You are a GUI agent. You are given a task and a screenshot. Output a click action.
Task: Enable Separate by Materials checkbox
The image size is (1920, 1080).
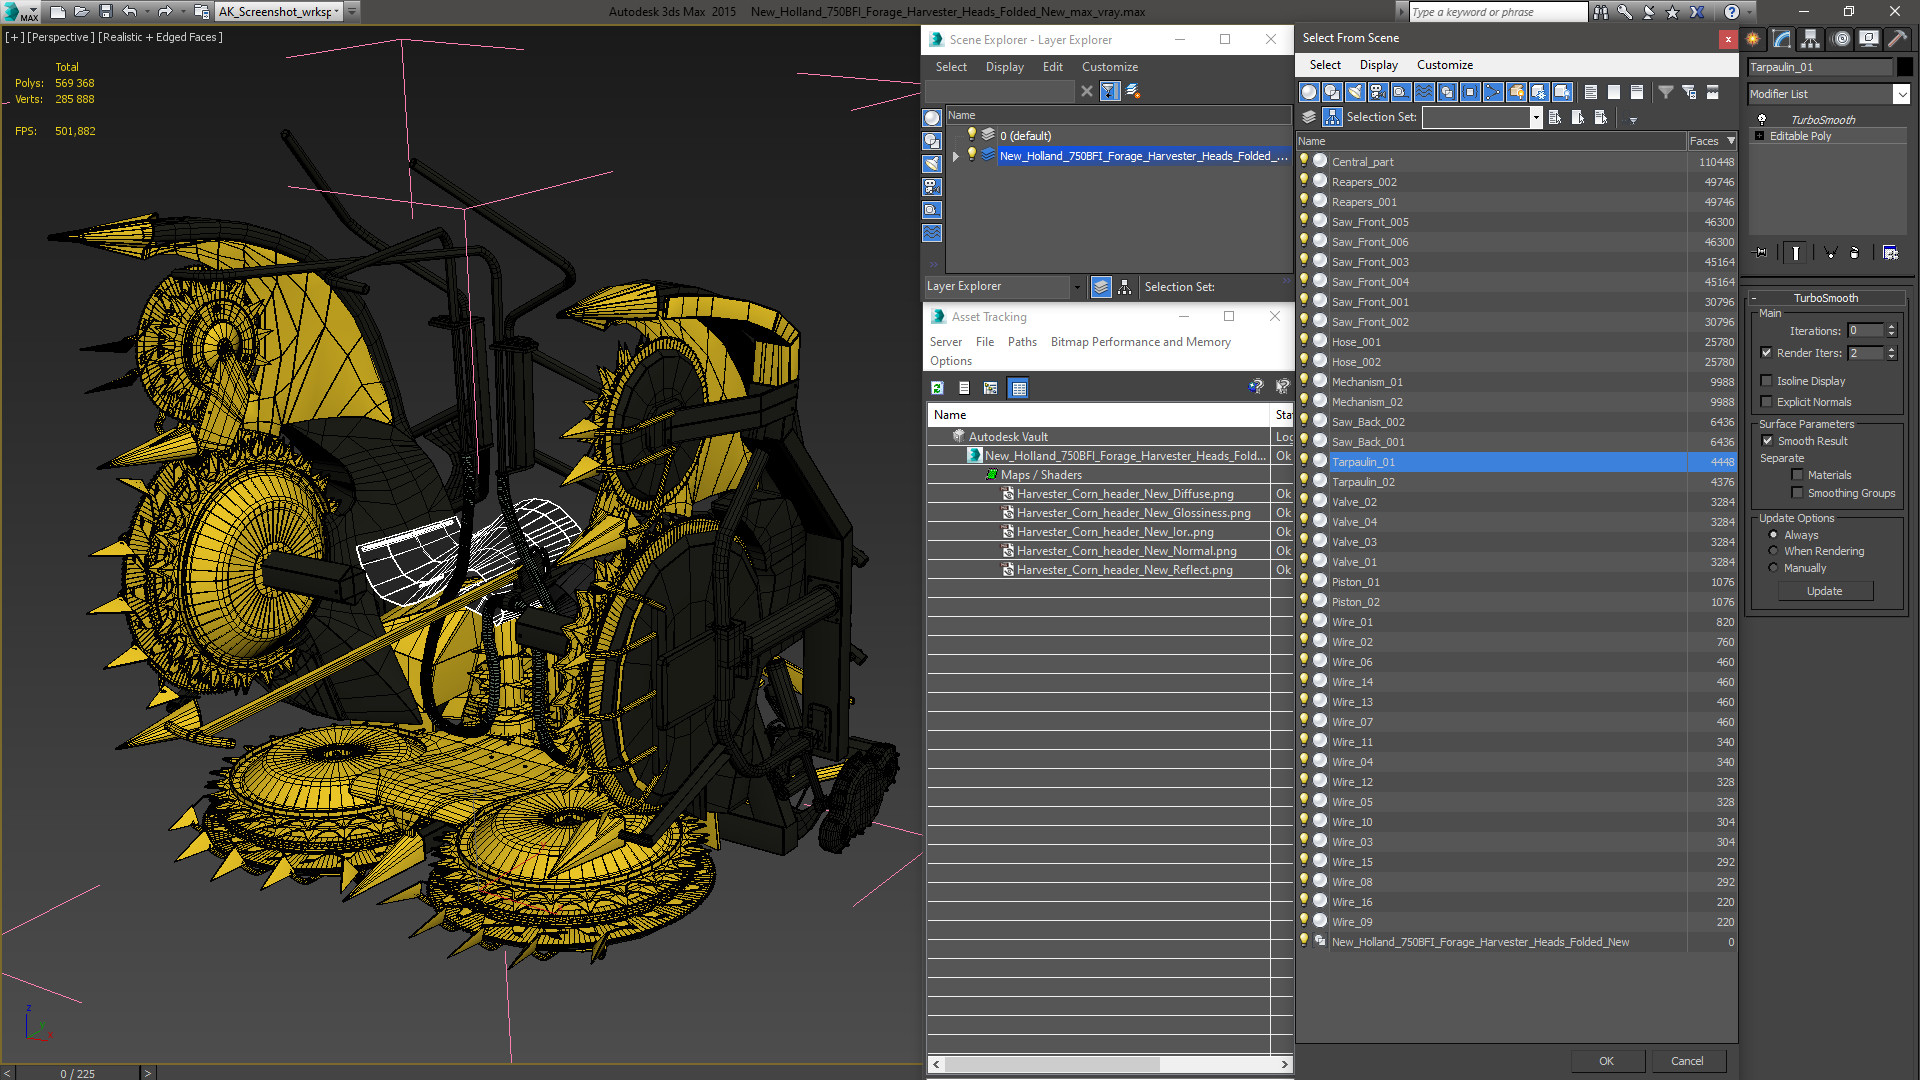pyautogui.click(x=1798, y=475)
